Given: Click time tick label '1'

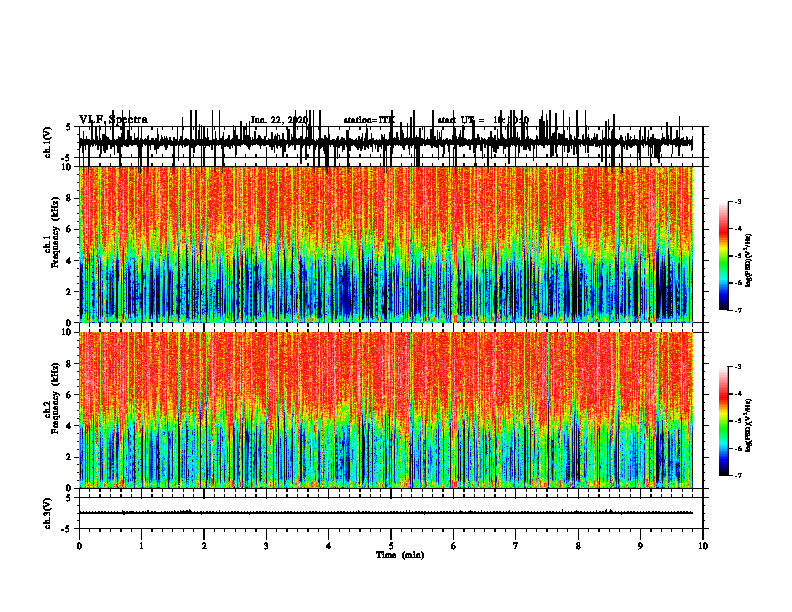Looking at the screenshot, I should [x=141, y=546].
